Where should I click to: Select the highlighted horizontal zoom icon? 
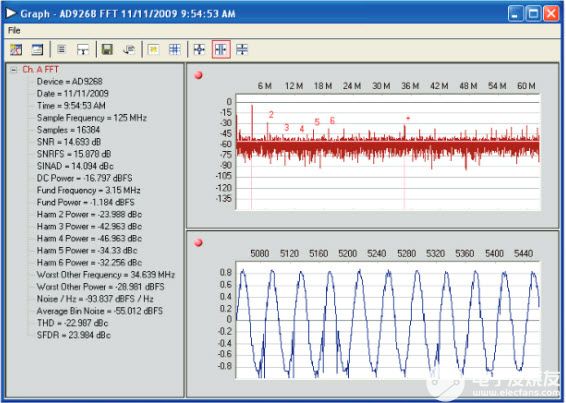[221, 49]
